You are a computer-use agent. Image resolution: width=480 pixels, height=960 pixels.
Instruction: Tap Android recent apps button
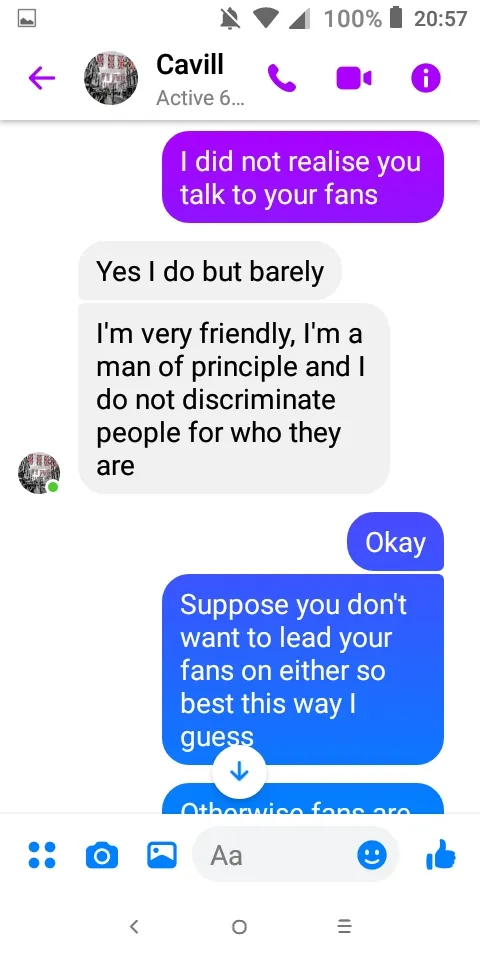pyautogui.click(x=345, y=926)
